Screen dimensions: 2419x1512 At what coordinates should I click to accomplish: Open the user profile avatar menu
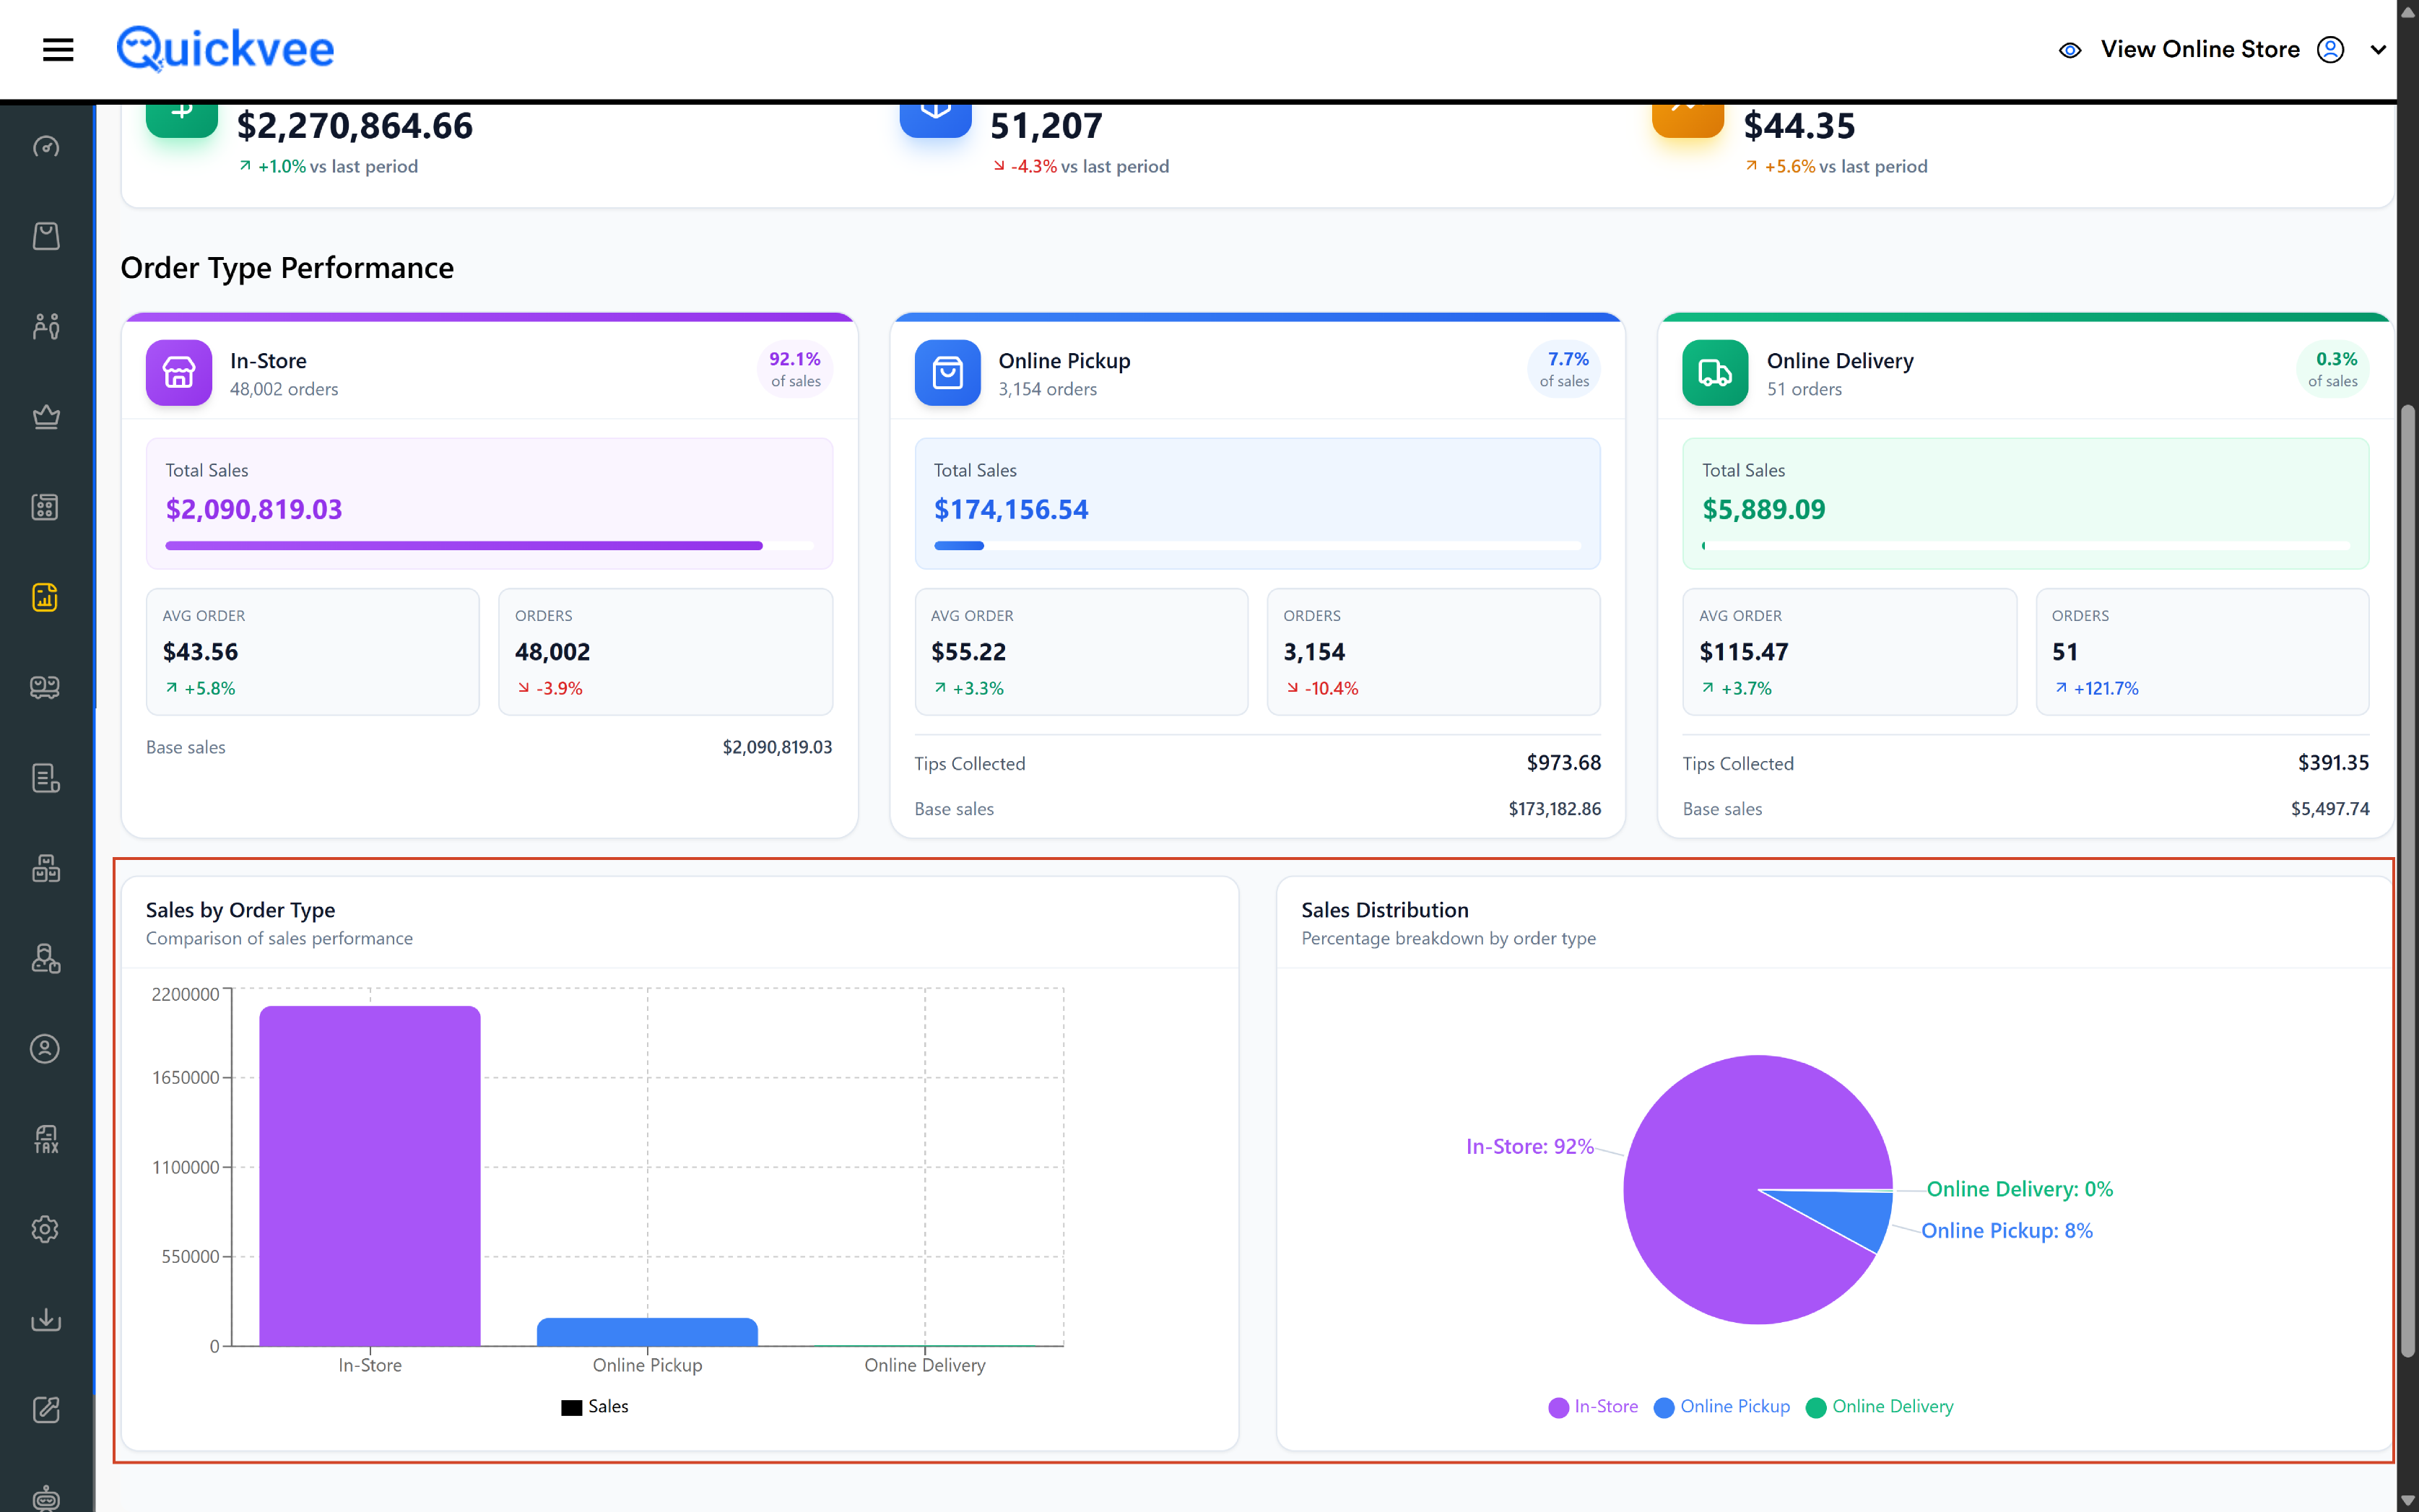2330,50
